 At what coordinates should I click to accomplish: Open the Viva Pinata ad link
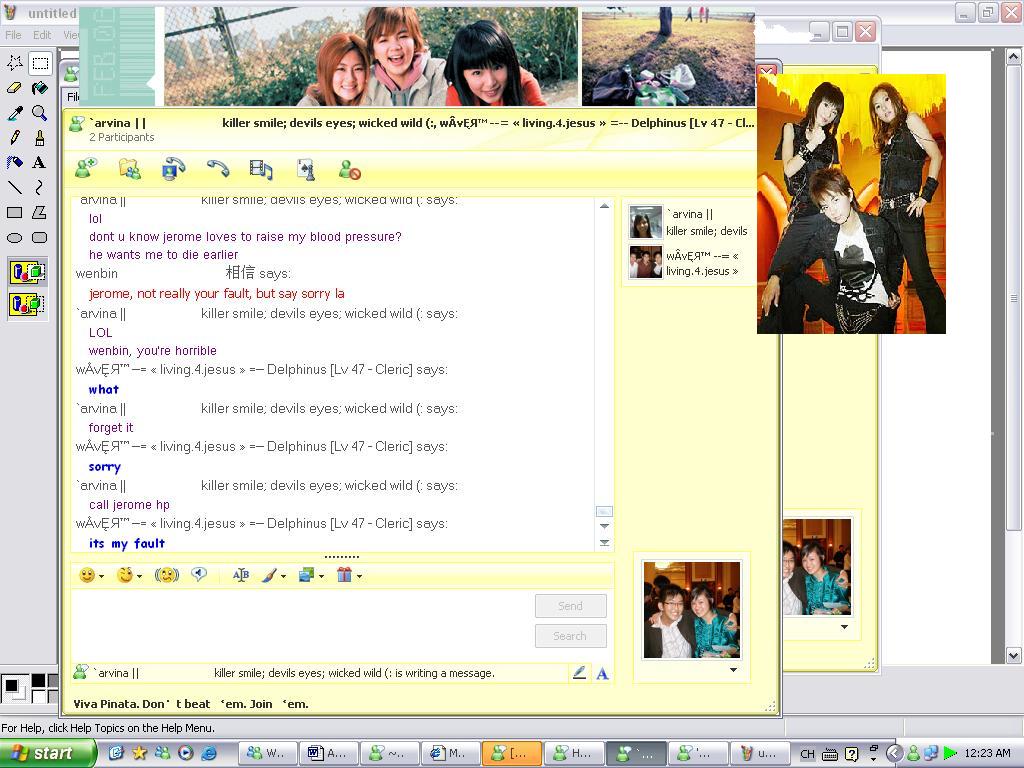191,704
